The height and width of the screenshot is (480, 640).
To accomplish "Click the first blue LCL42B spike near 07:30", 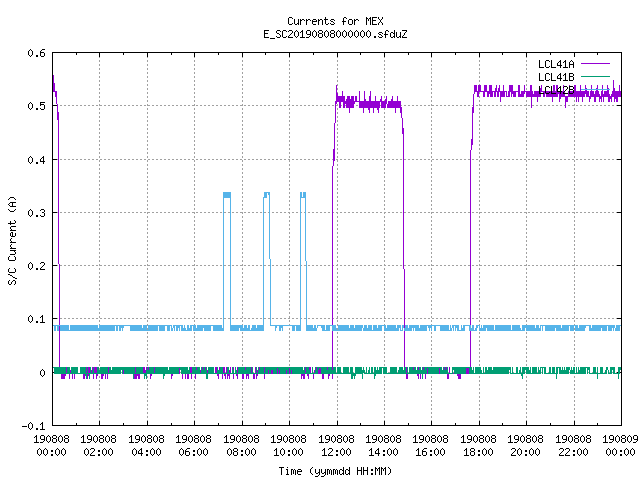I will pos(227,261).
